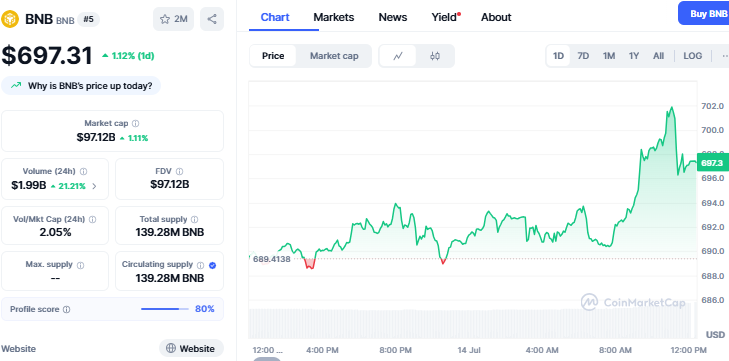Screen dimensions: 729x361
Task: Open the Chart tab
Action: click(x=275, y=17)
